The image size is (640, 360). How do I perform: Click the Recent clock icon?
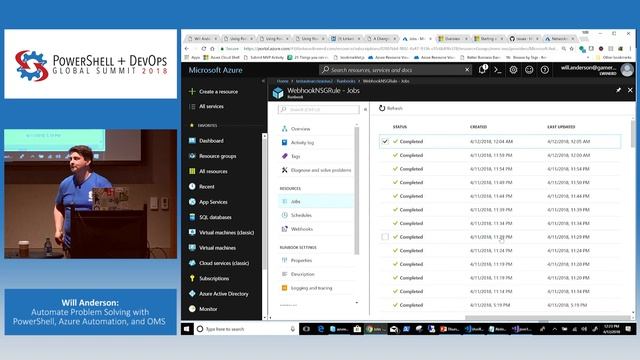pos(192,187)
